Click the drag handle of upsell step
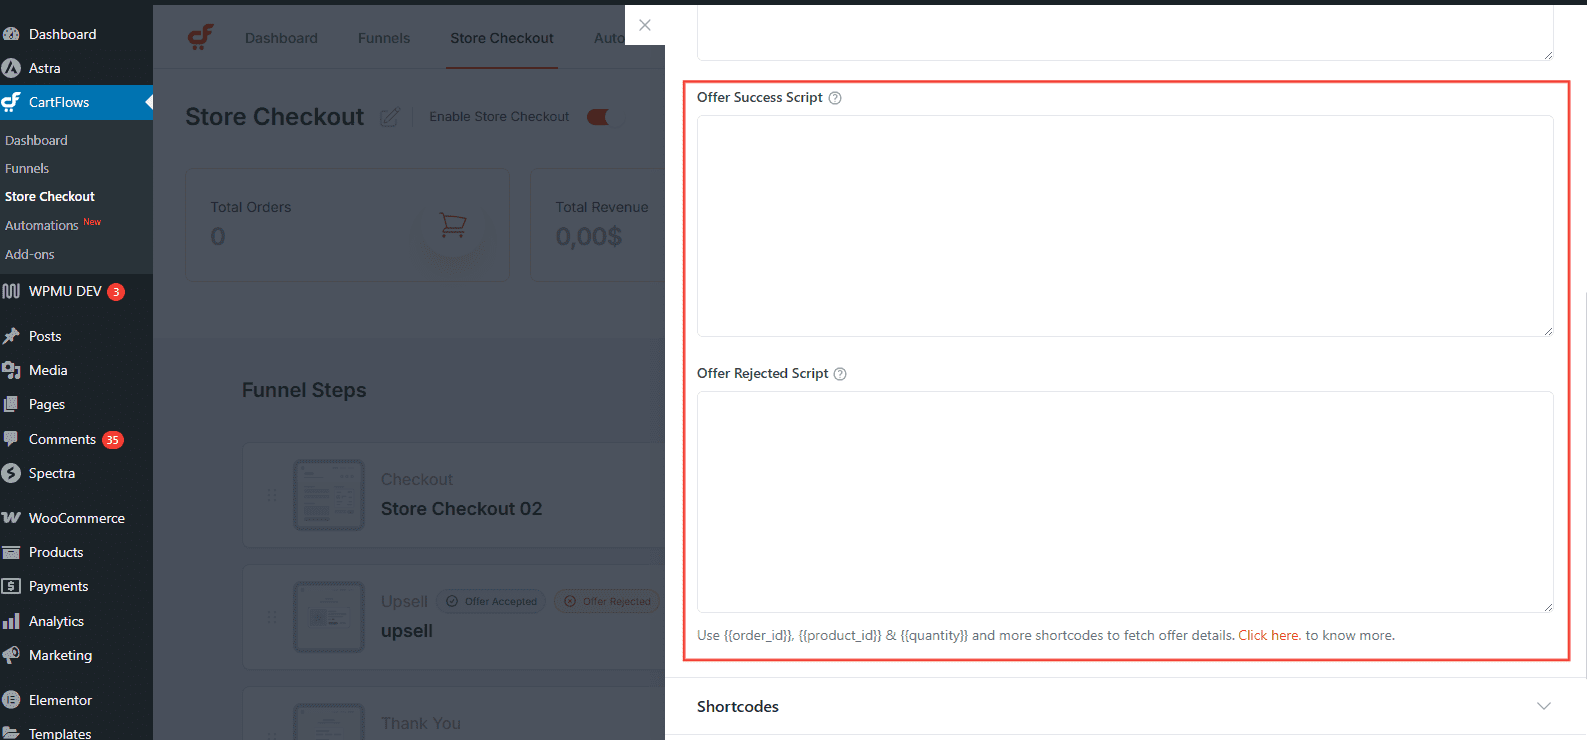 [x=271, y=617]
